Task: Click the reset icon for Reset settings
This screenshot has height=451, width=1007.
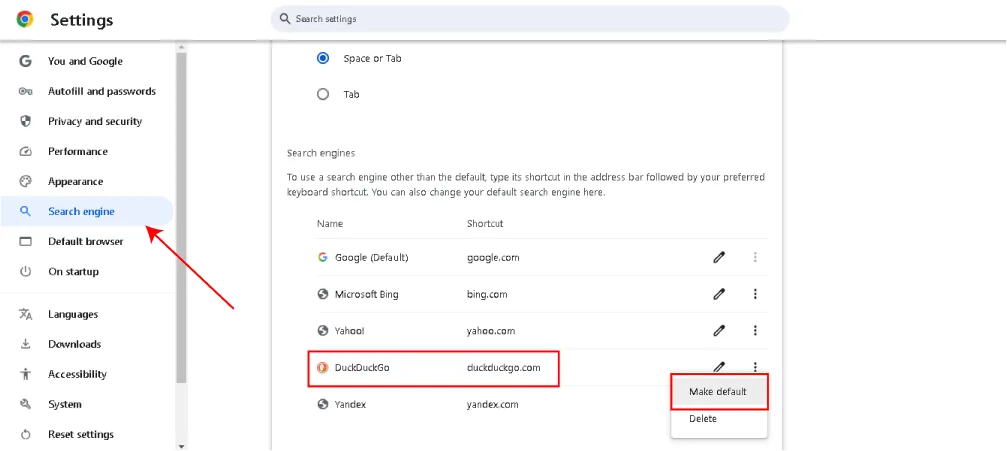Action: coord(26,434)
